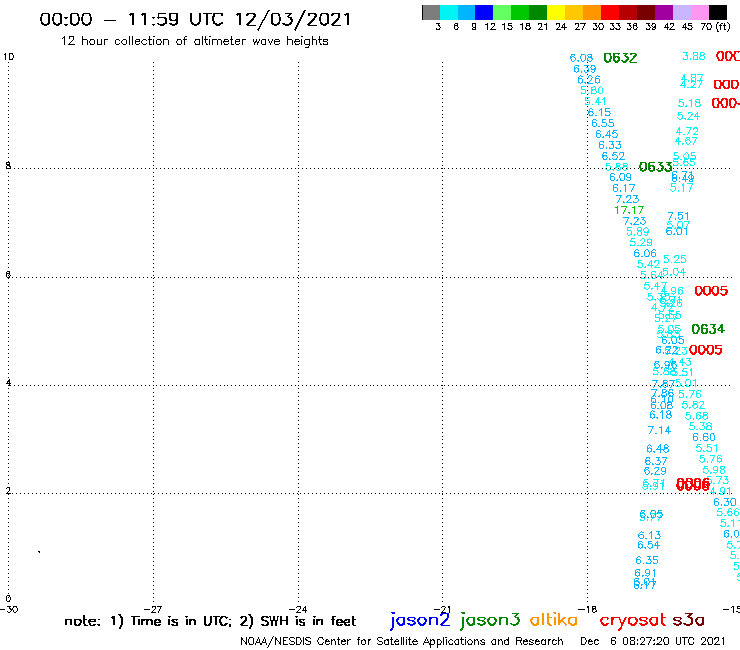Image resolution: width=740 pixels, height=650 pixels.
Task: Click subtitle '12 hour collection of altimeter wave heights'
Action: coord(194,41)
